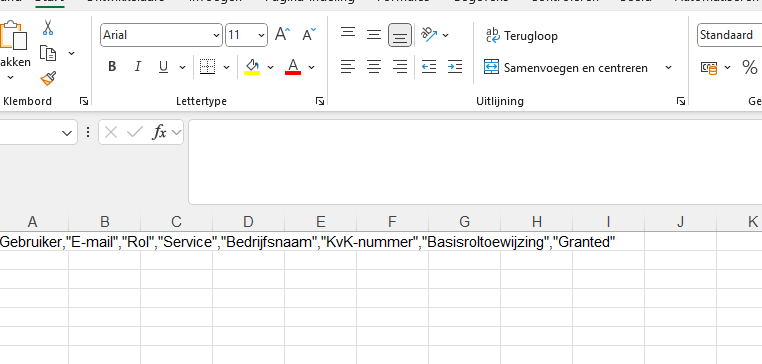
Task: Apply red font color
Action: 293,67
